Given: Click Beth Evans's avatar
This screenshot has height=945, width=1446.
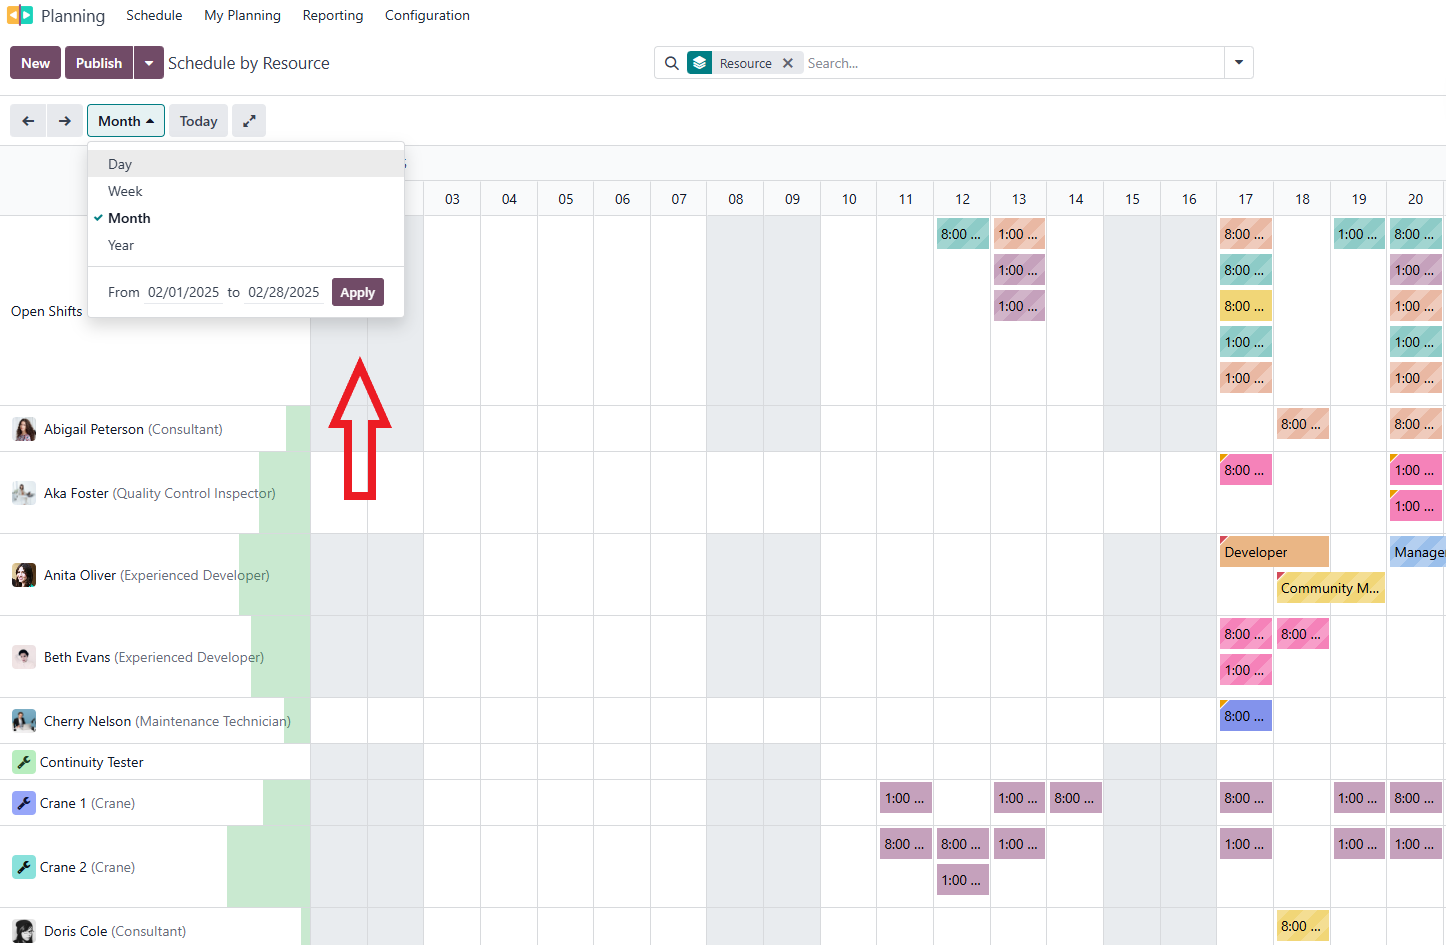Looking at the screenshot, I should click(x=24, y=657).
